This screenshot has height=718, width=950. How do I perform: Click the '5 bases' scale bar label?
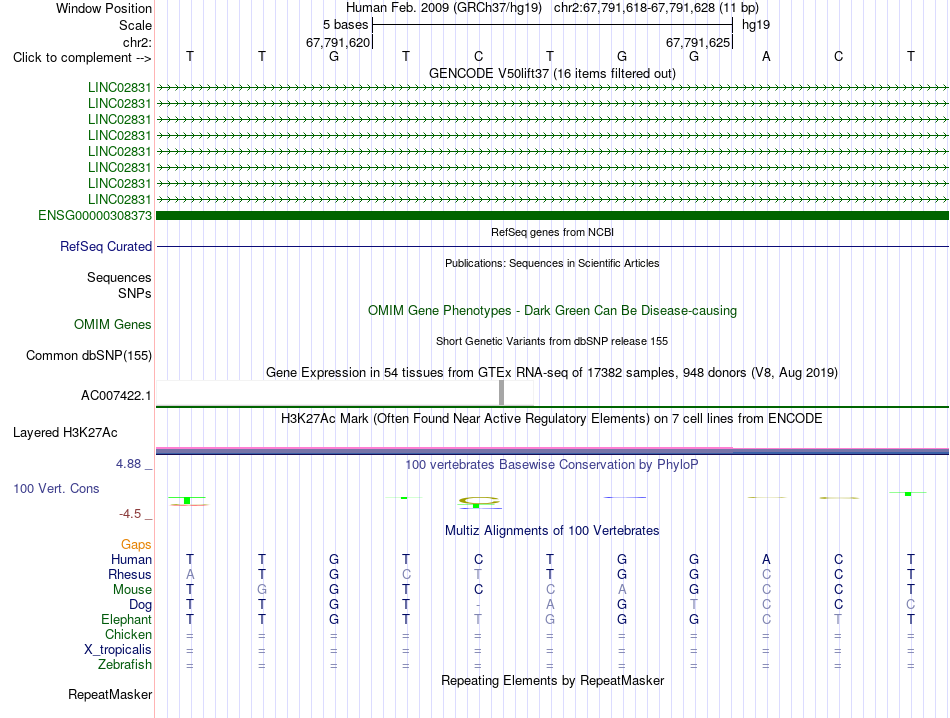point(345,25)
